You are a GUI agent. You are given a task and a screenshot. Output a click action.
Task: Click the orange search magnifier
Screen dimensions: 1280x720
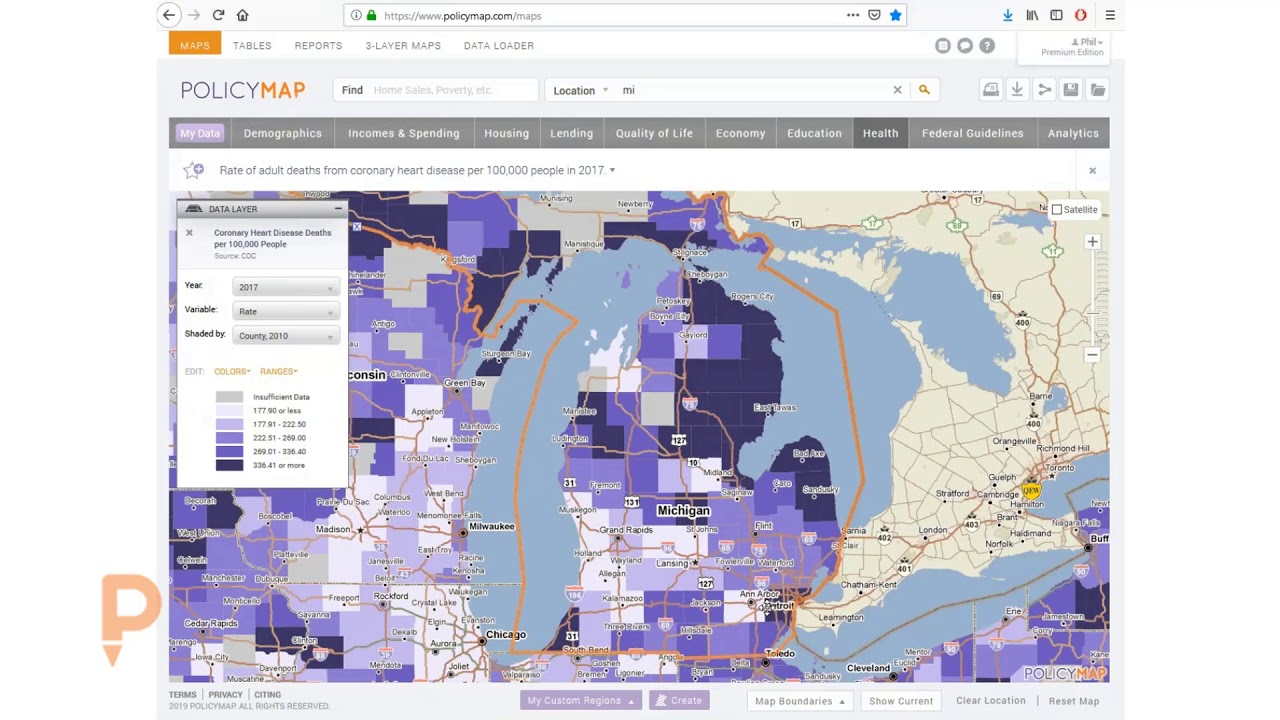click(x=924, y=90)
